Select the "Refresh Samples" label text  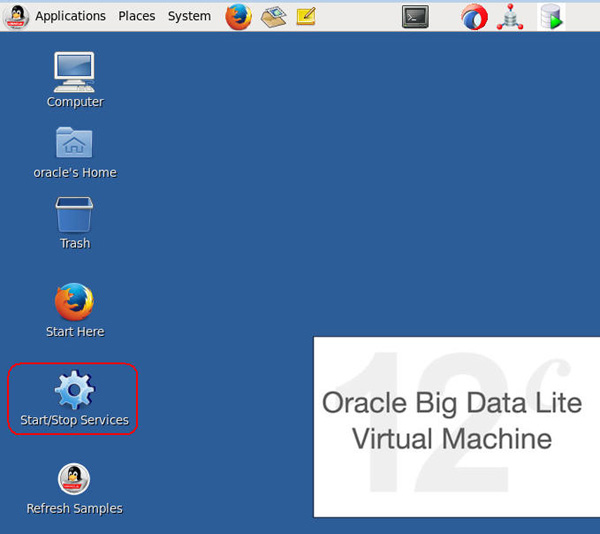(x=75, y=508)
